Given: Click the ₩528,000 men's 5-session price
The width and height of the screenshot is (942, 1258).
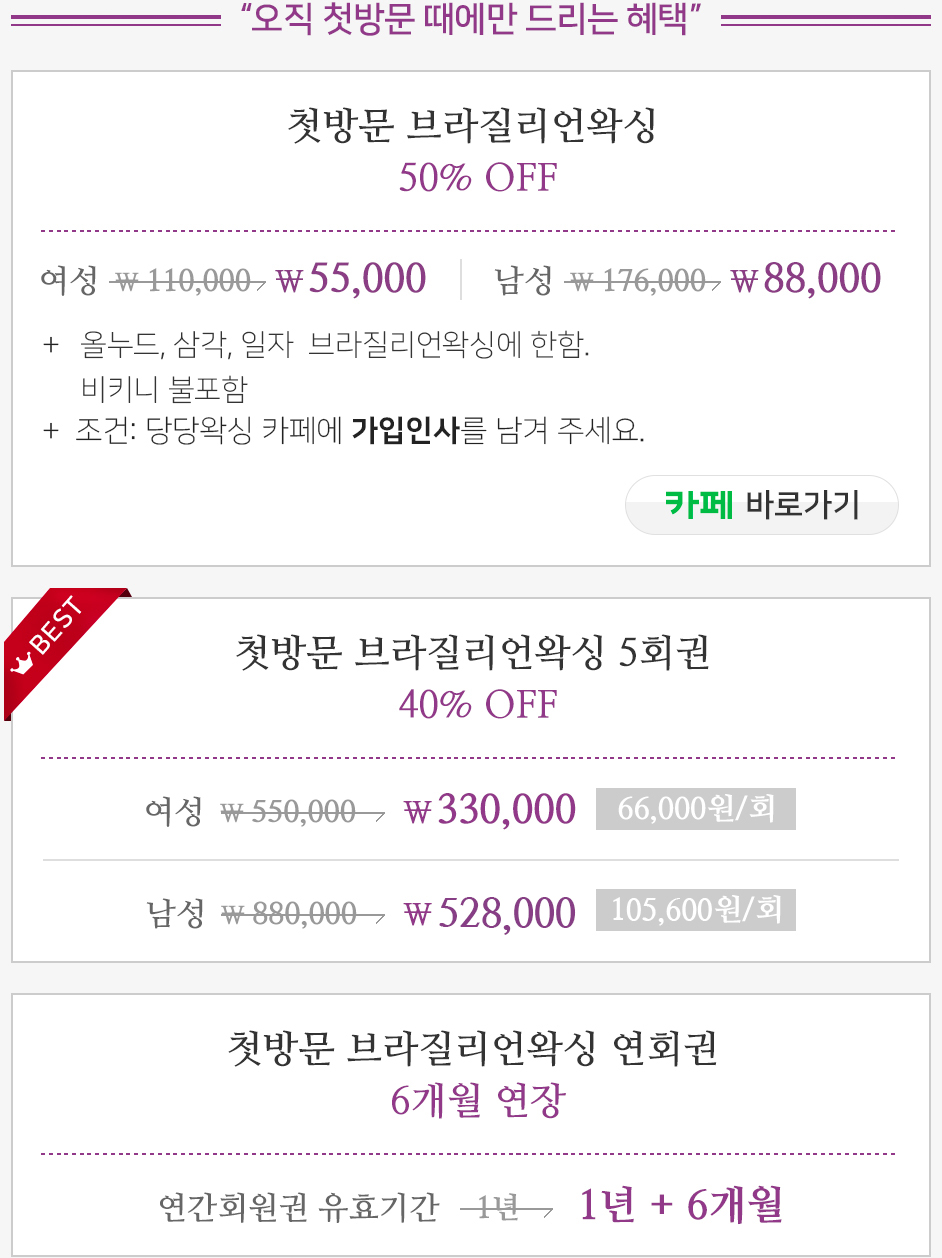Looking at the screenshot, I should pyautogui.click(x=490, y=914).
